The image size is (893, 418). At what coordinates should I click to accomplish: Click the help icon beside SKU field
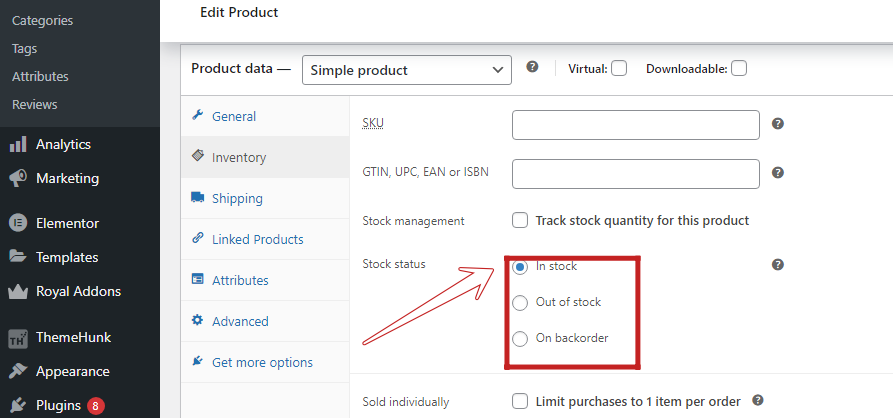[x=777, y=124]
